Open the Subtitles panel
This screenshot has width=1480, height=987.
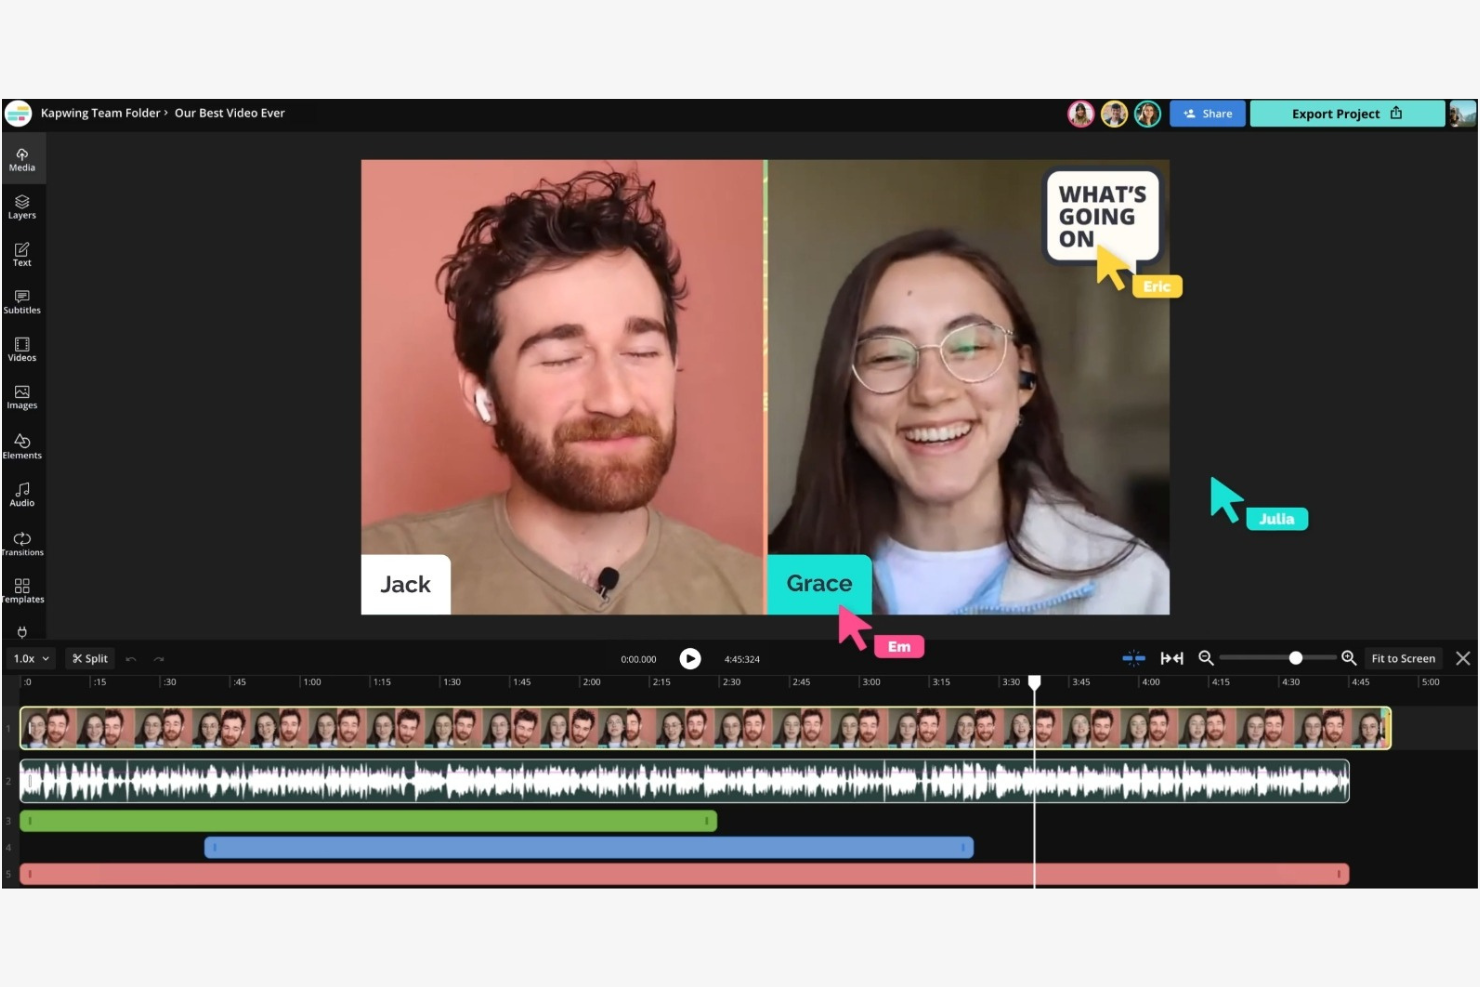(21, 302)
